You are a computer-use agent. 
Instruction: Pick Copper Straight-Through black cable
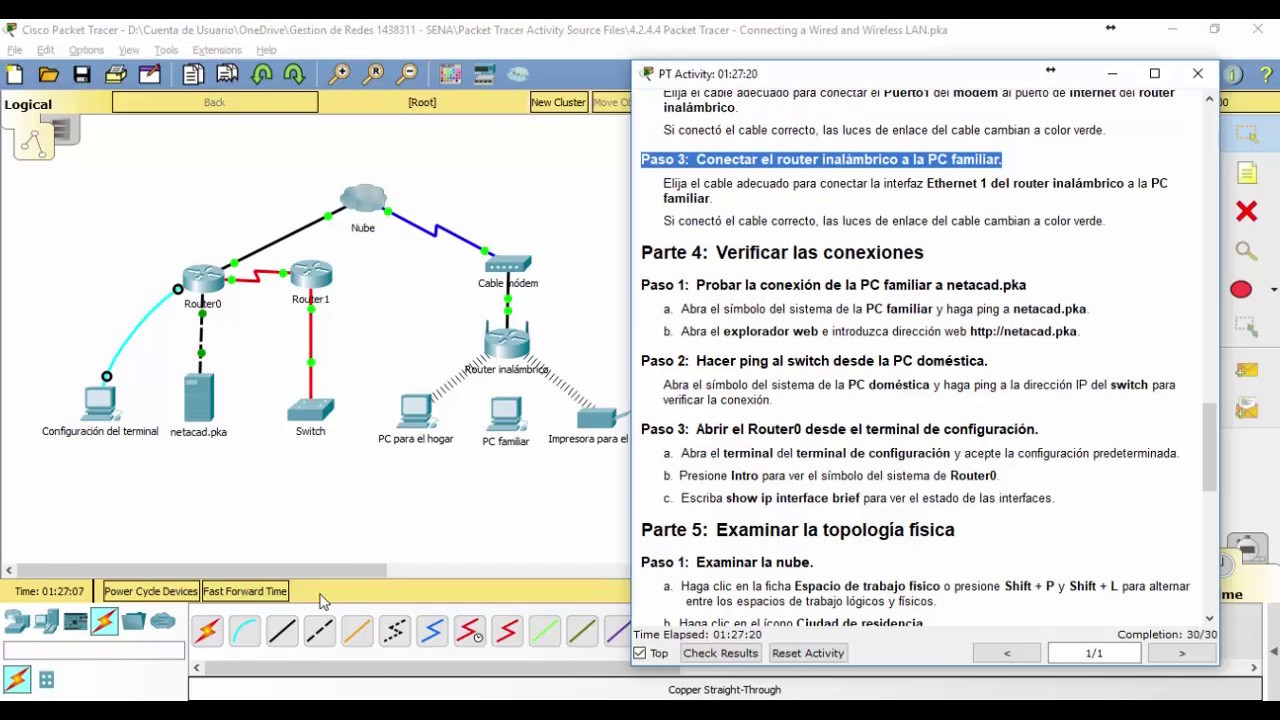click(x=282, y=631)
